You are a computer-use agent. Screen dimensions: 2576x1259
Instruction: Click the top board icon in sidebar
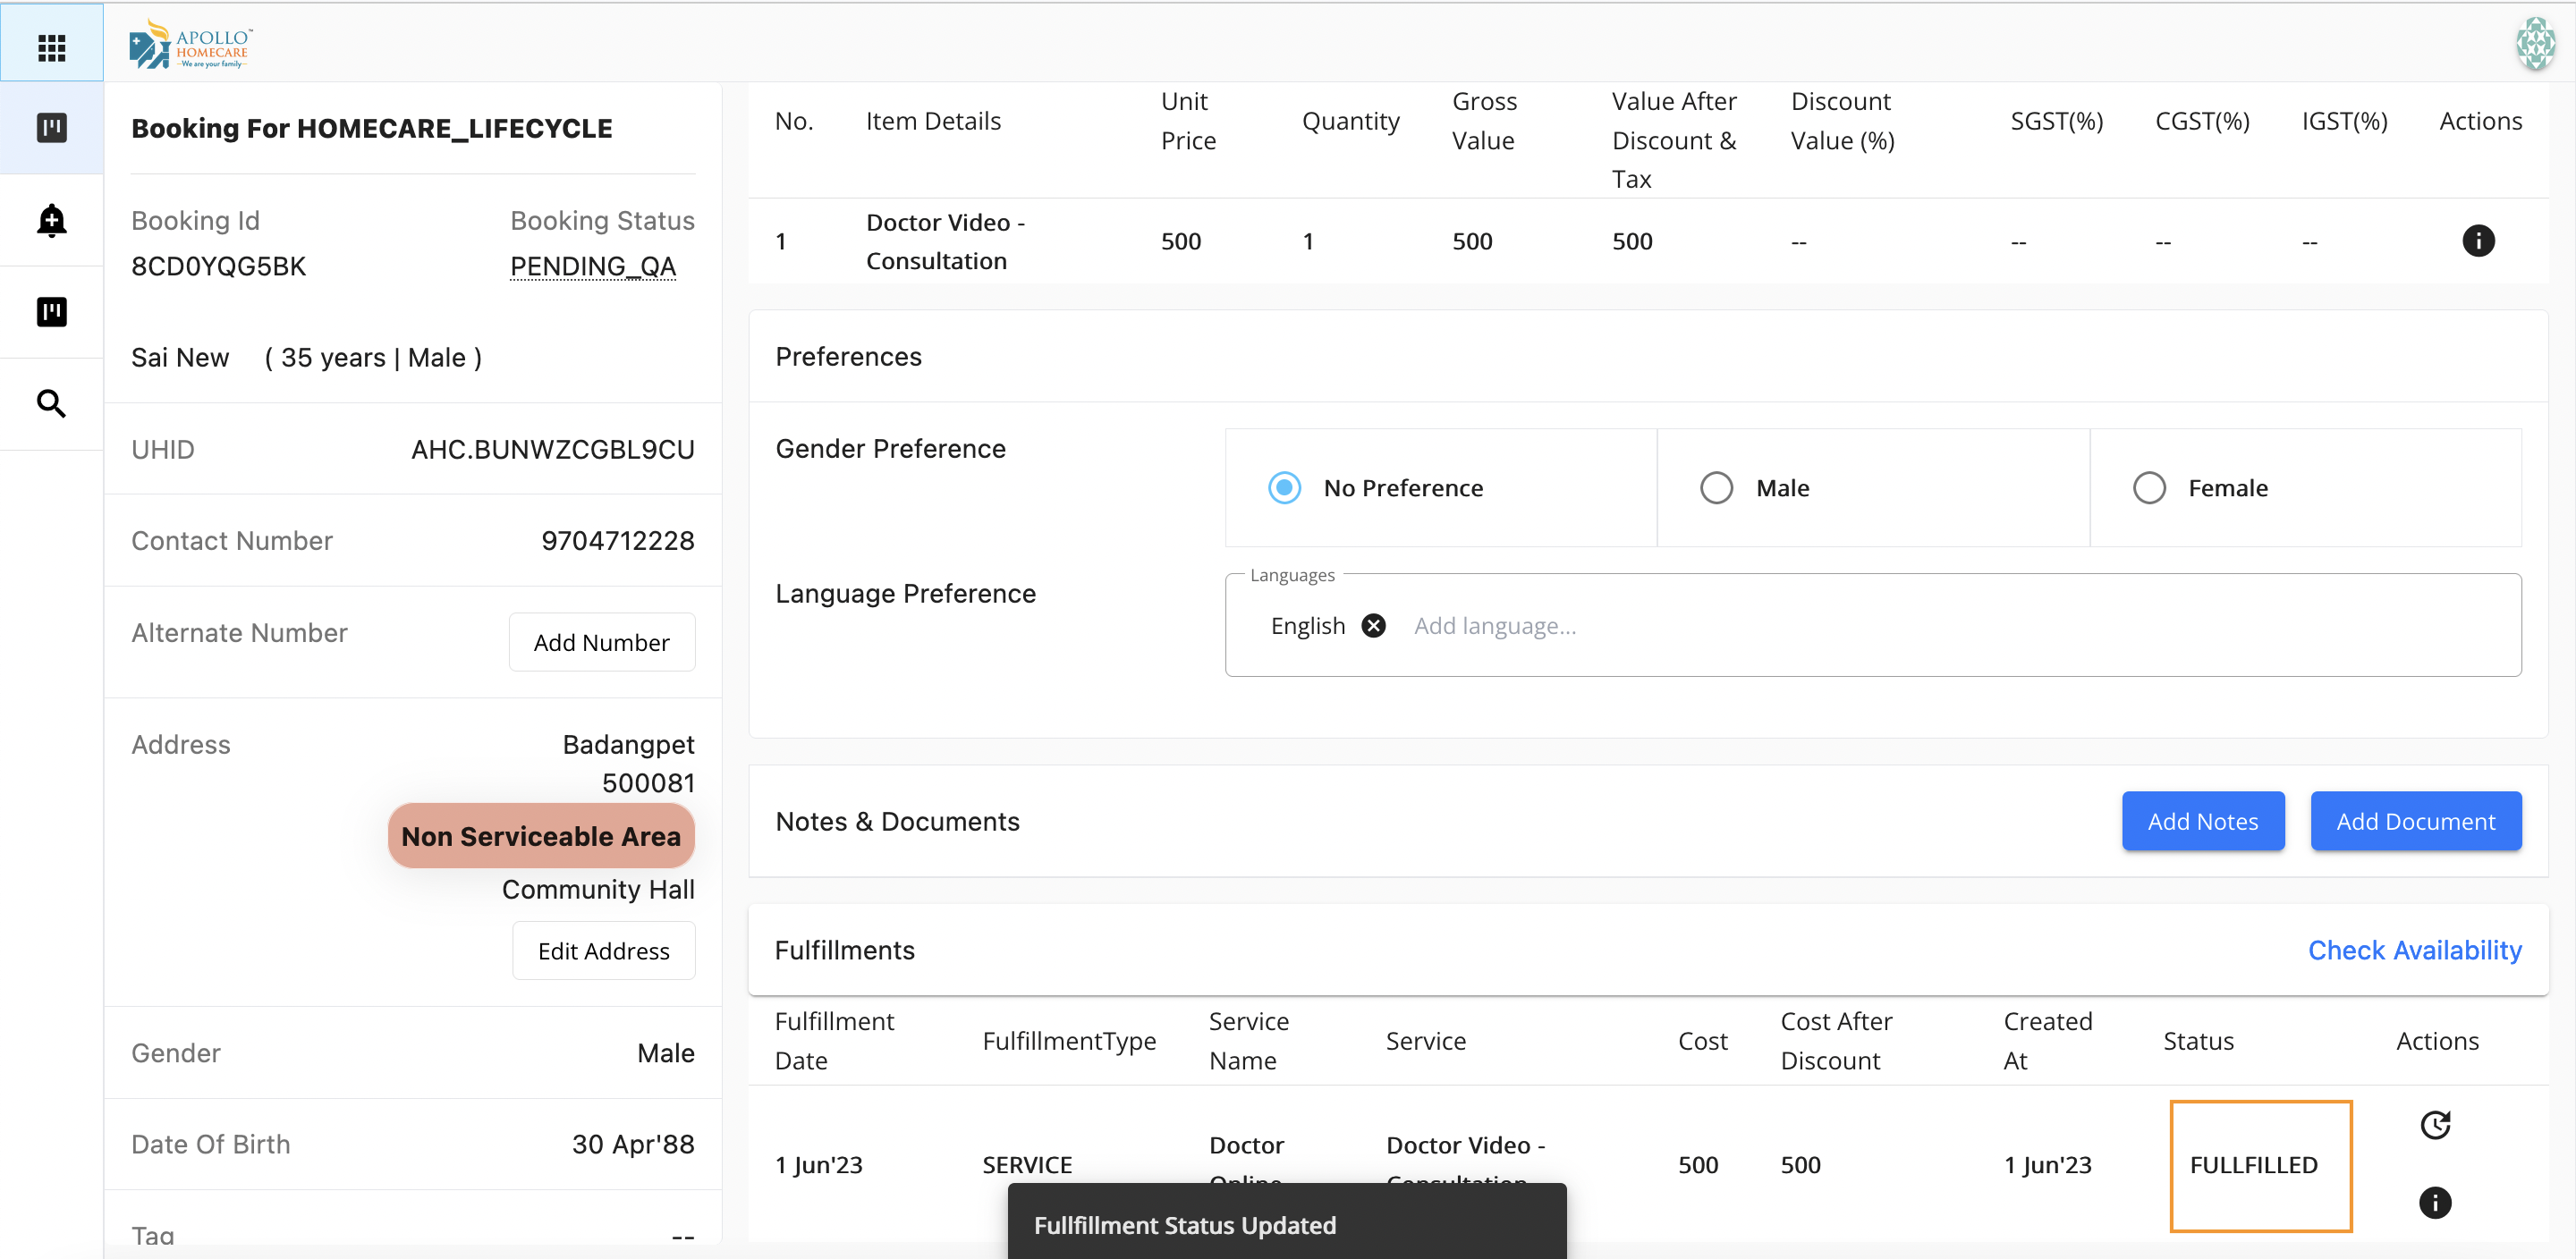tap(51, 128)
